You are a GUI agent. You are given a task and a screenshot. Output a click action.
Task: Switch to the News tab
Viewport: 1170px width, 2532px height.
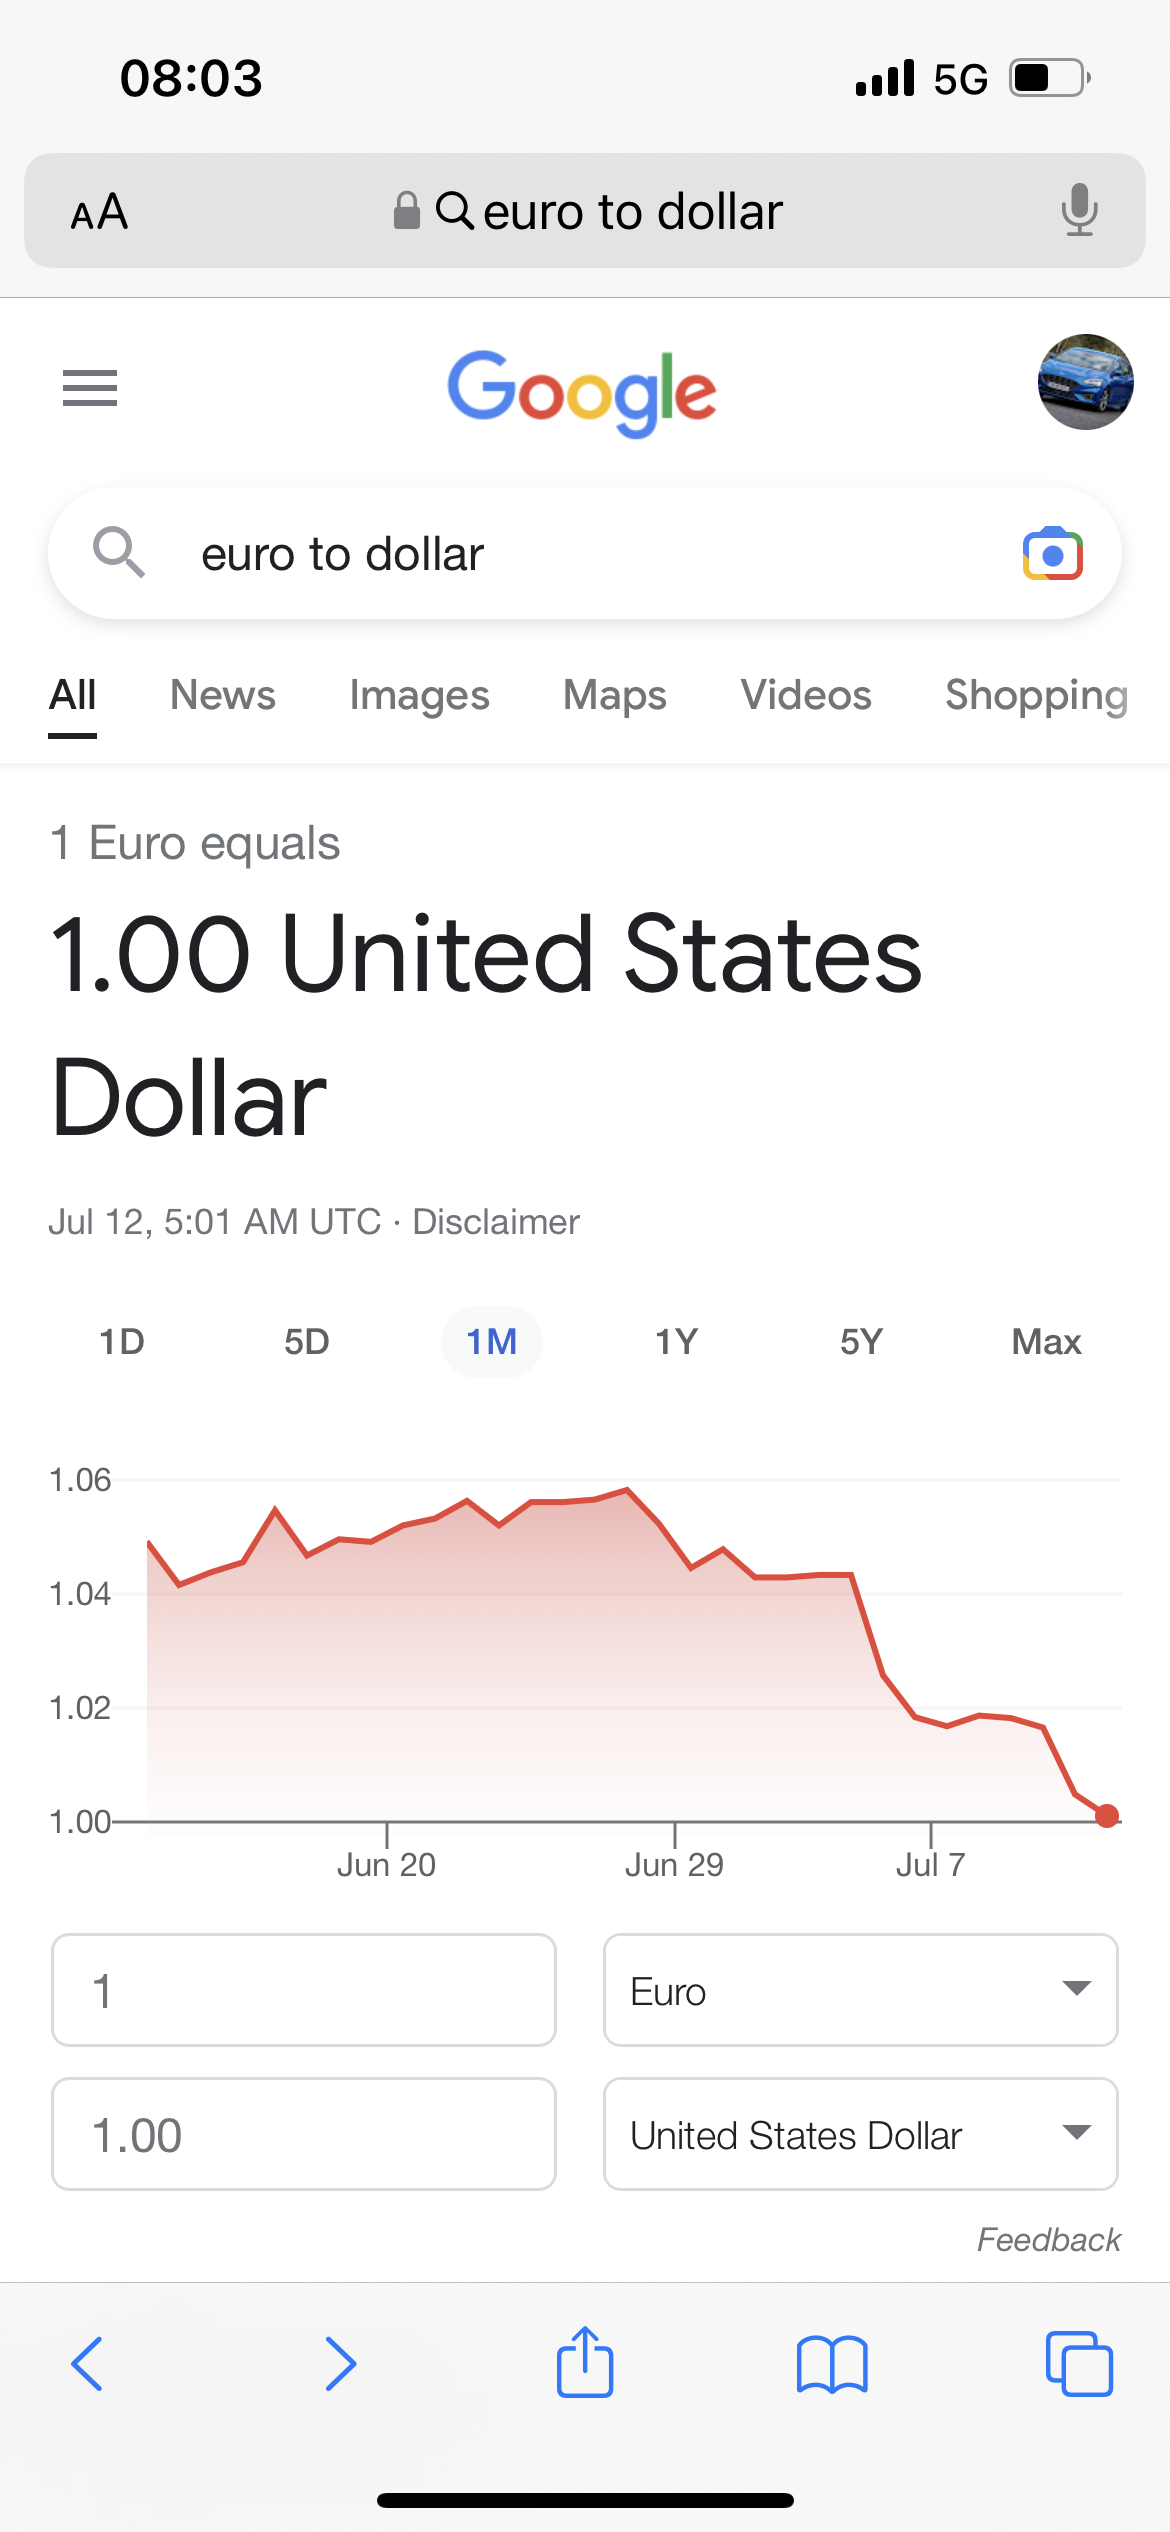(x=223, y=695)
